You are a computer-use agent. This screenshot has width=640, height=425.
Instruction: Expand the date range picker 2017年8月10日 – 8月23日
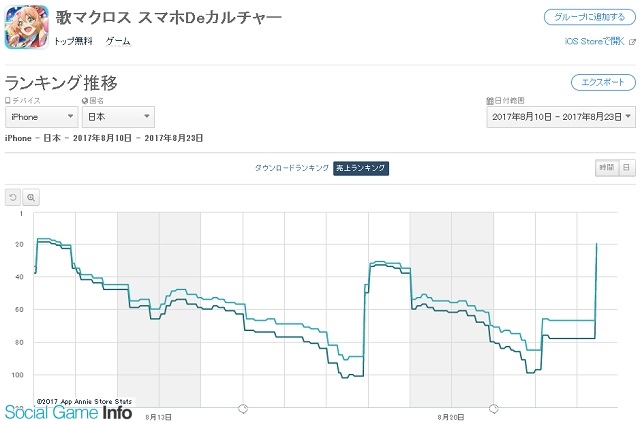(561, 117)
